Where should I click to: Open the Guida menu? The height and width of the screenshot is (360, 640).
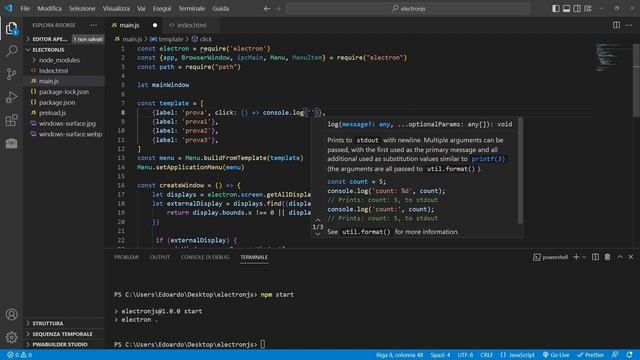click(221, 8)
